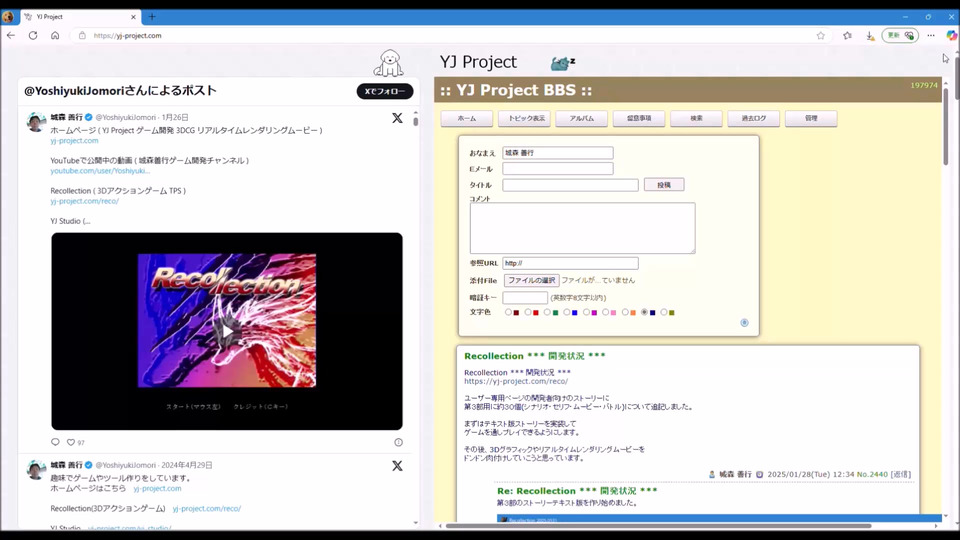Focus the 参照URL input field
This screenshot has height=540, width=960.
tap(571, 263)
